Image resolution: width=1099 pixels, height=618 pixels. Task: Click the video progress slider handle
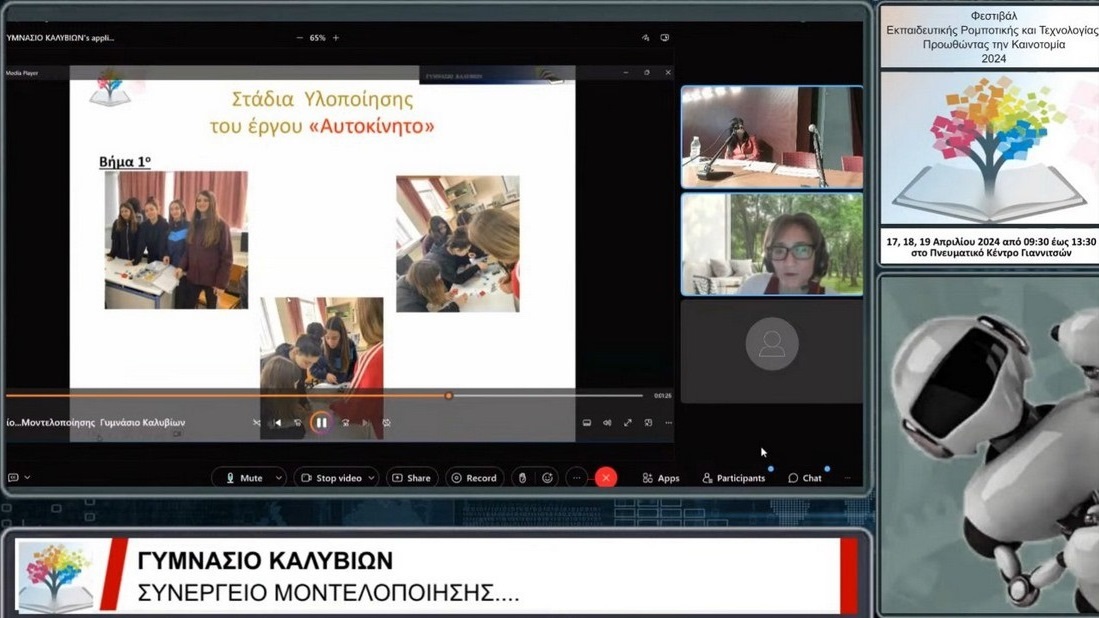(x=449, y=396)
